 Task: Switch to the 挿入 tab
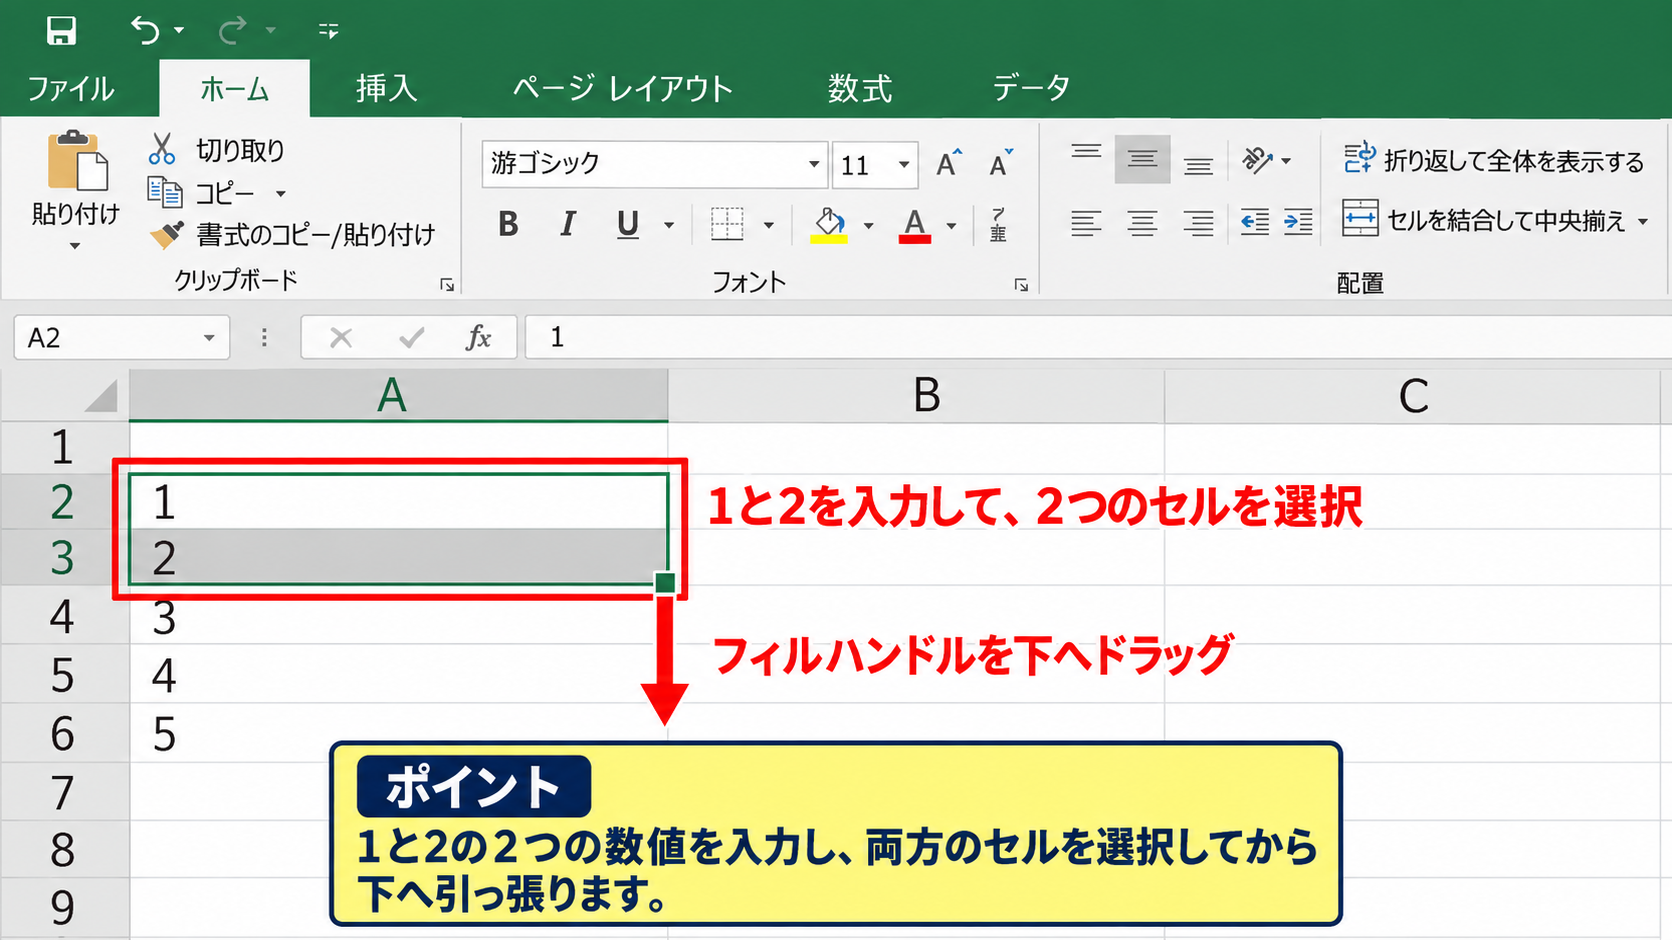(x=386, y=88)
